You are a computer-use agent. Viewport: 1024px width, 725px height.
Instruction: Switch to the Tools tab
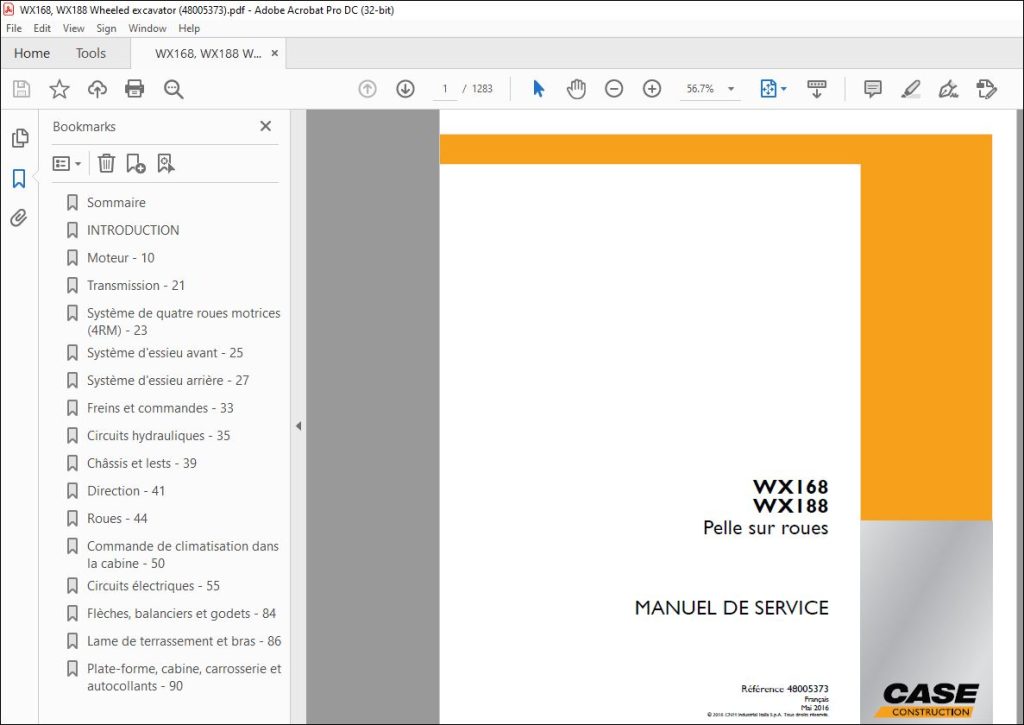point(90,53)
